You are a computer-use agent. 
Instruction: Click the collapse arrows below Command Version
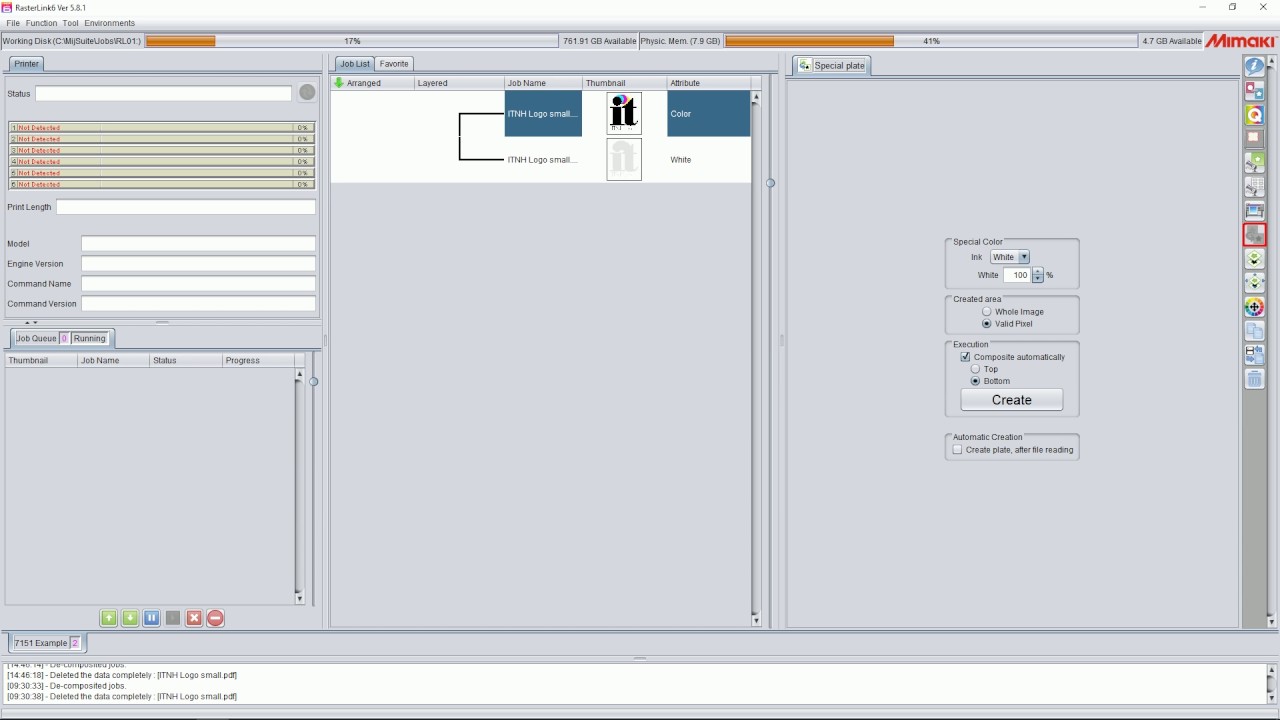31,323
